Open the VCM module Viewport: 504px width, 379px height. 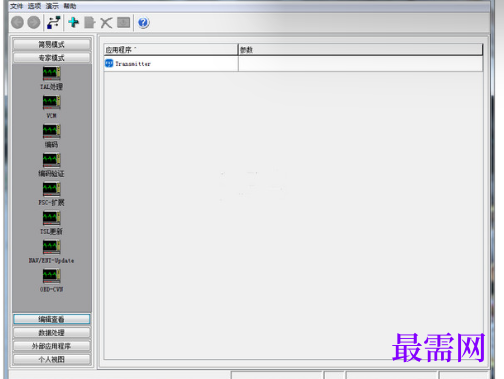[x=51, y=107]
